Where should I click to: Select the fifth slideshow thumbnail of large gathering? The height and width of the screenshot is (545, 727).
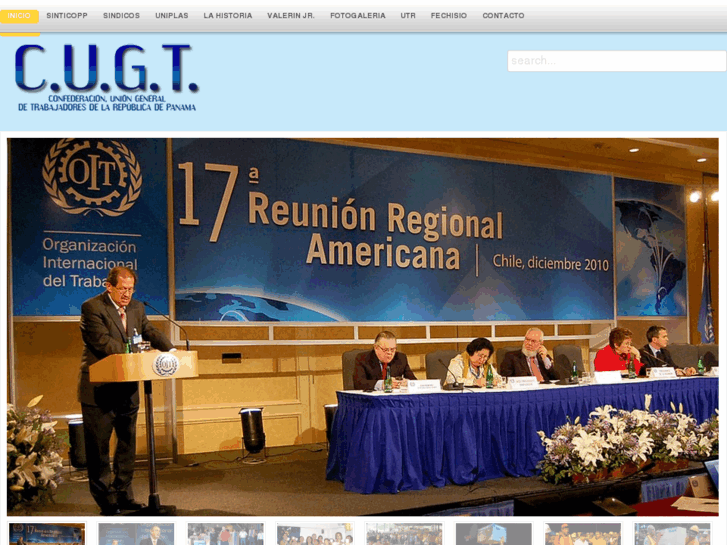[x=404, y=534]
